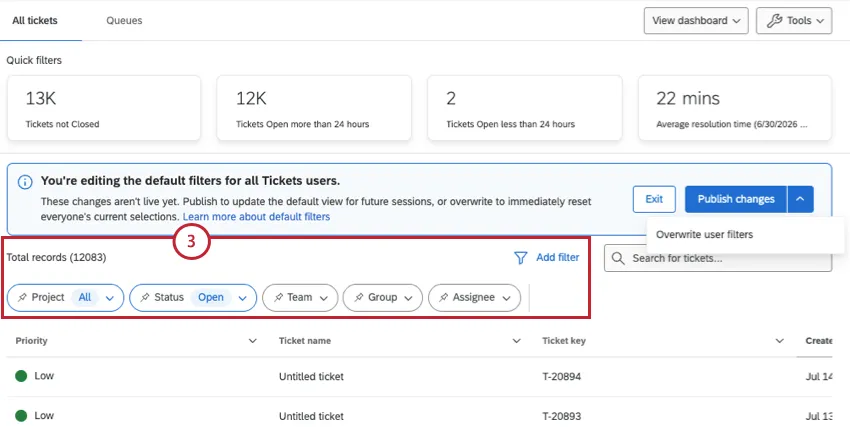Open the Group filter dropdown

pos(383,297)
